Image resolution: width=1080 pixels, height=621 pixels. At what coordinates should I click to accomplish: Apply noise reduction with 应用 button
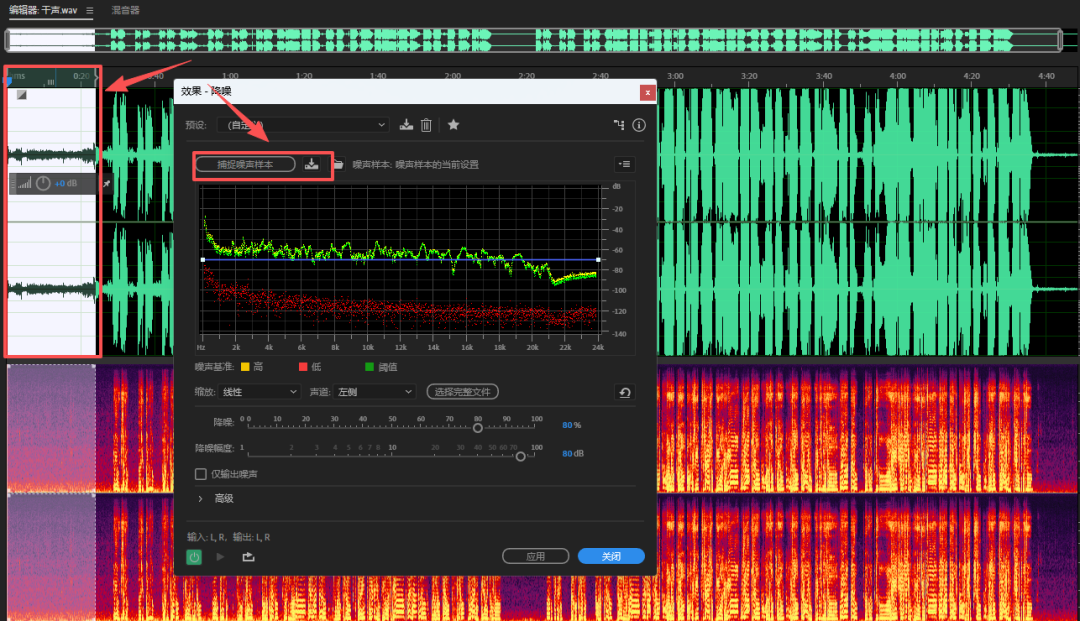click(535, 556)
